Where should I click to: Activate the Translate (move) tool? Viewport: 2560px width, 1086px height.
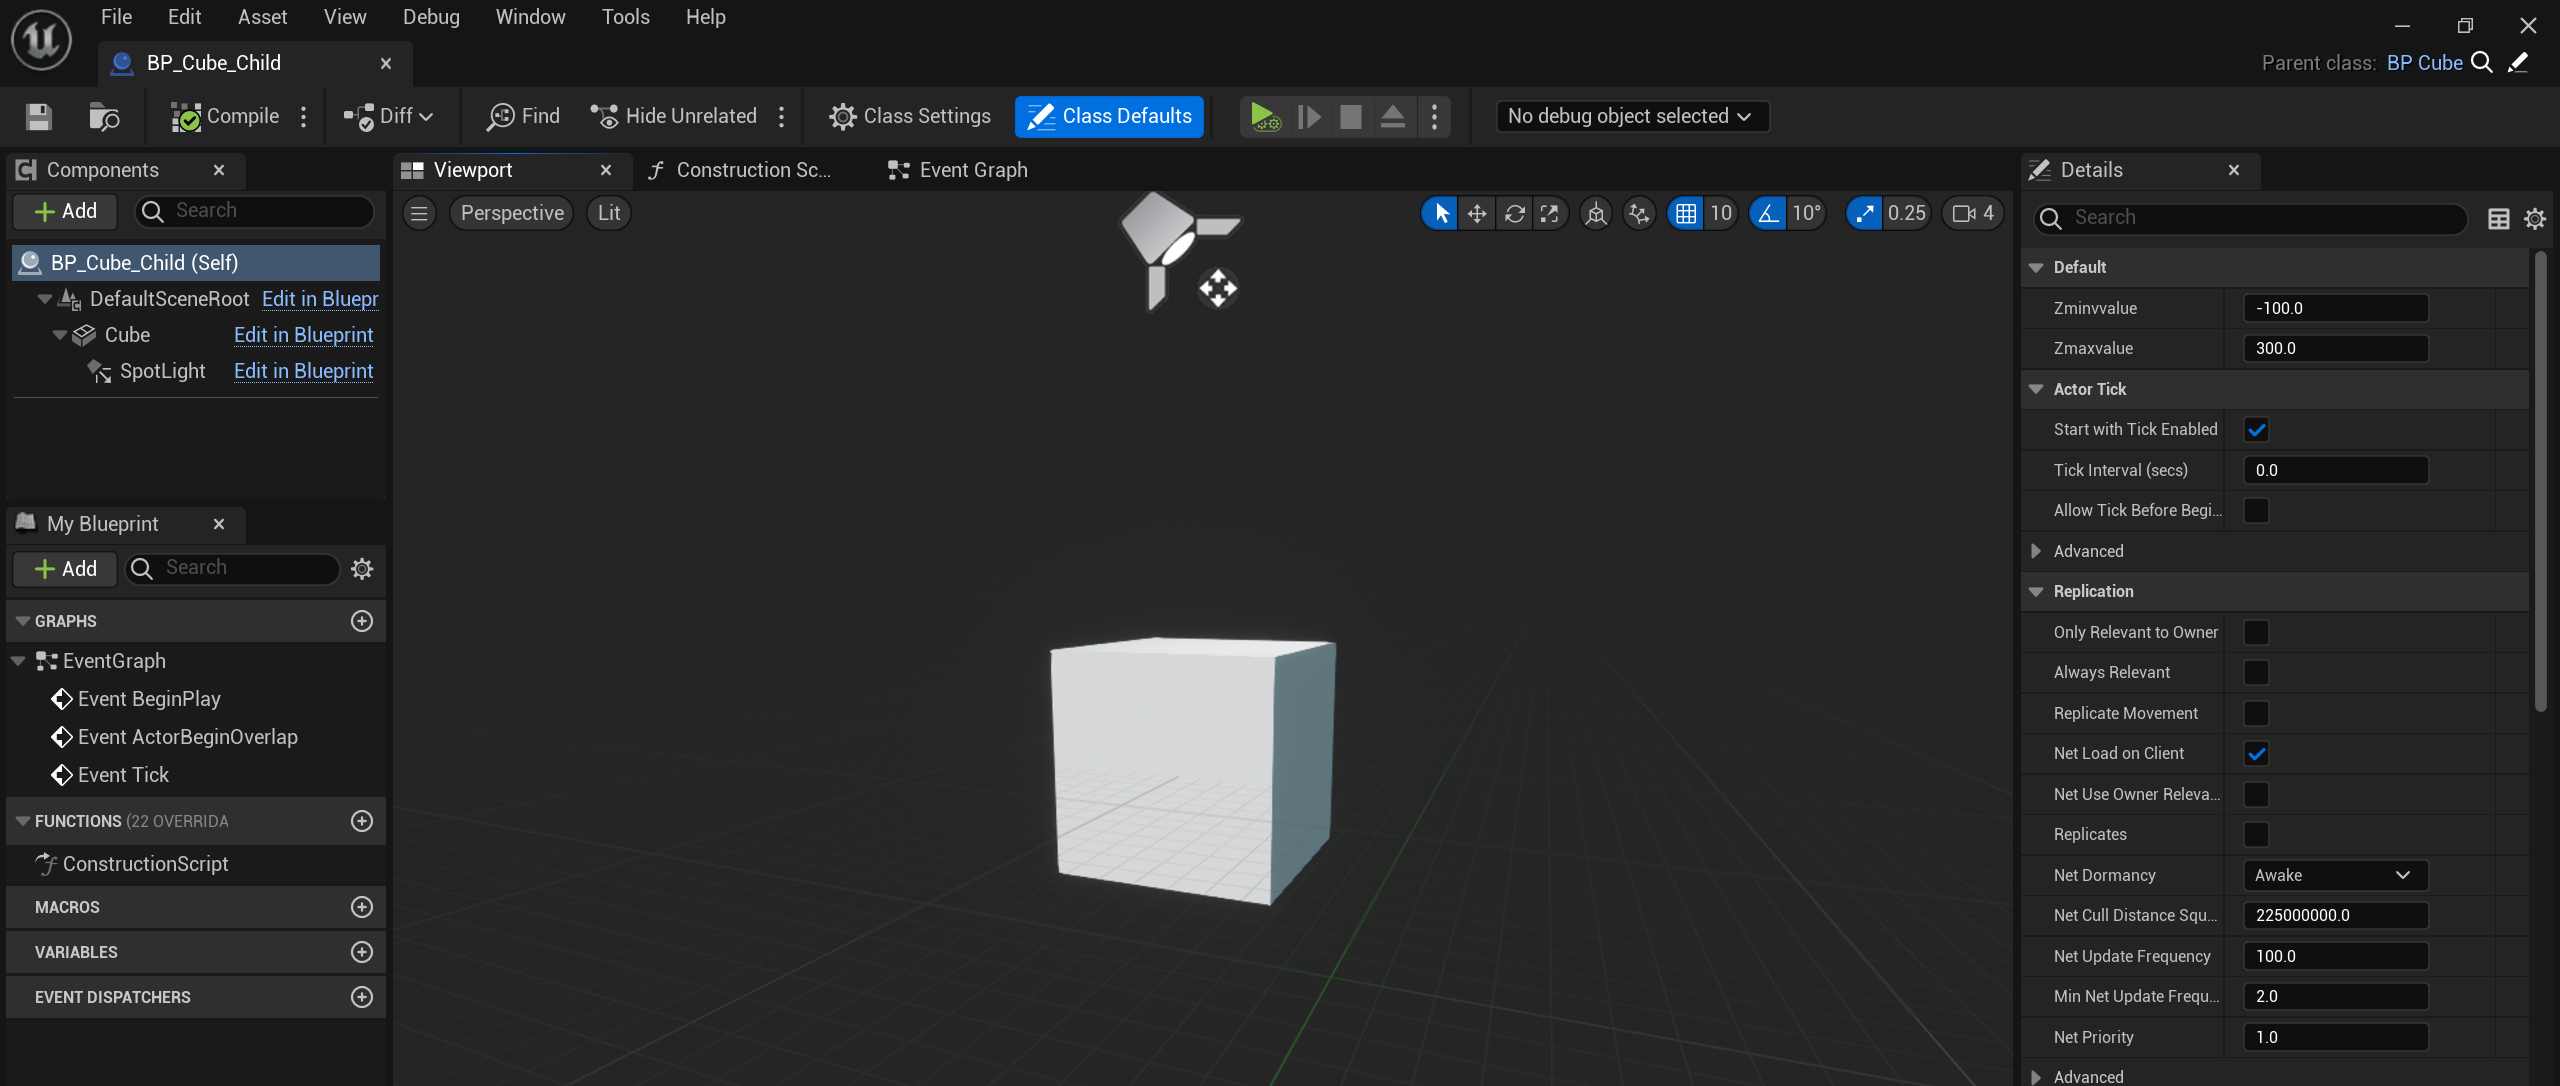pyautogui.click(x=1477, y=213)
